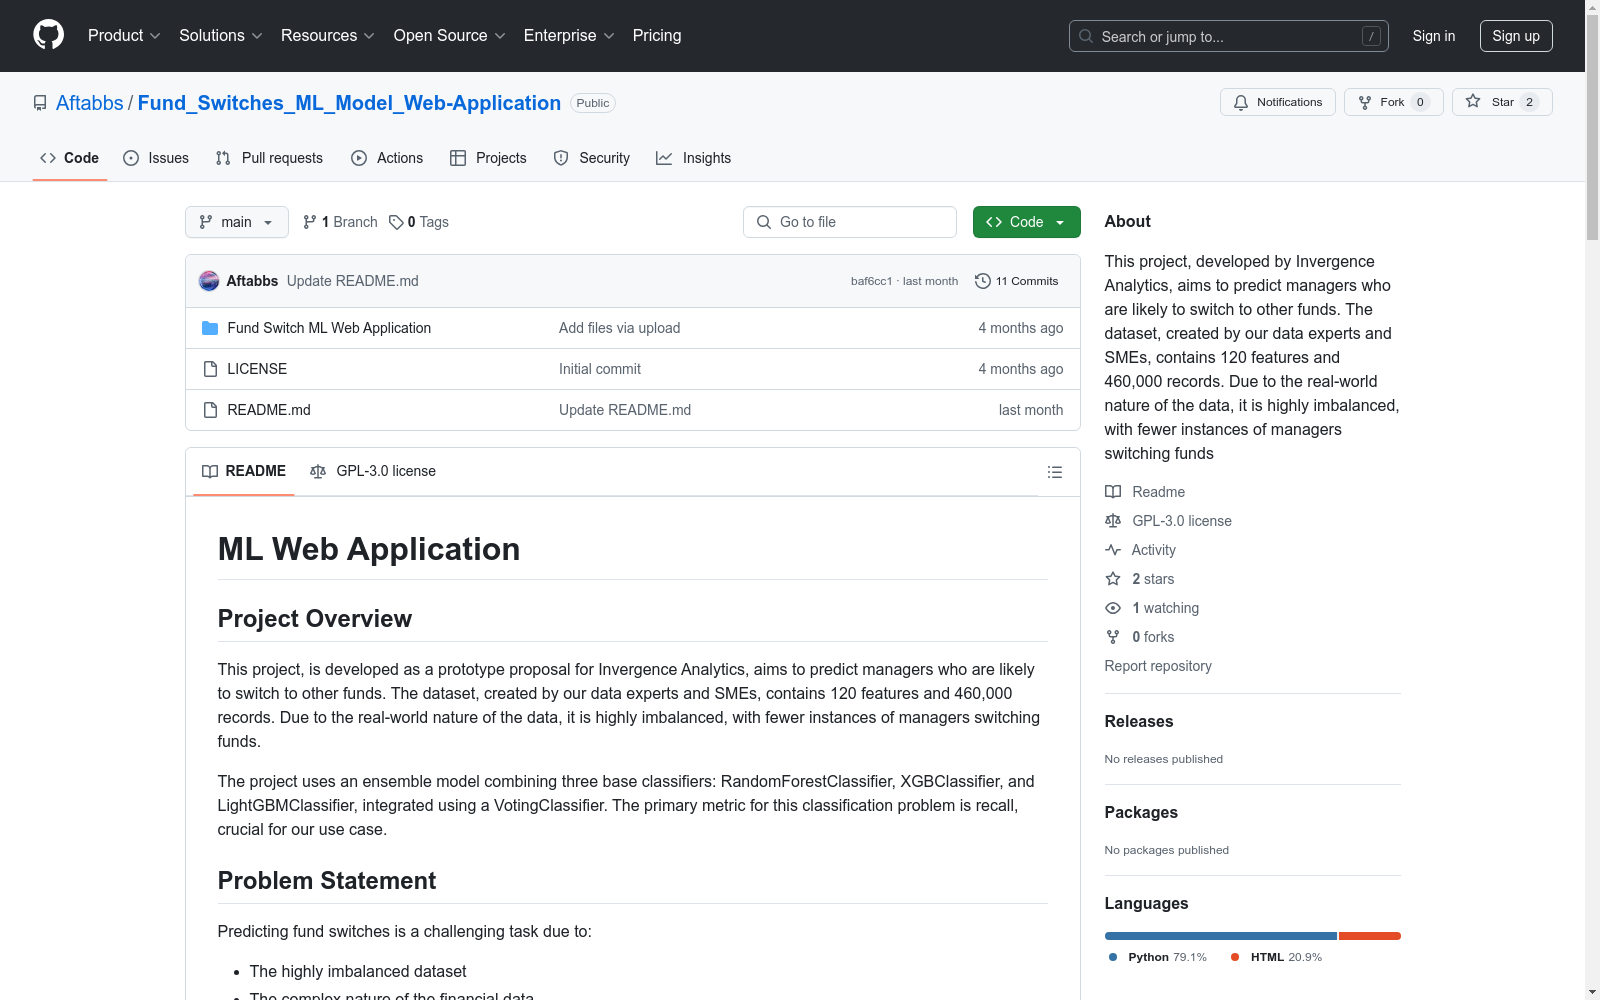Viewport: 1600px width, 1000px height.
Task: Click the repository icon beside Aftabbs
Action: tap(40, 103)
